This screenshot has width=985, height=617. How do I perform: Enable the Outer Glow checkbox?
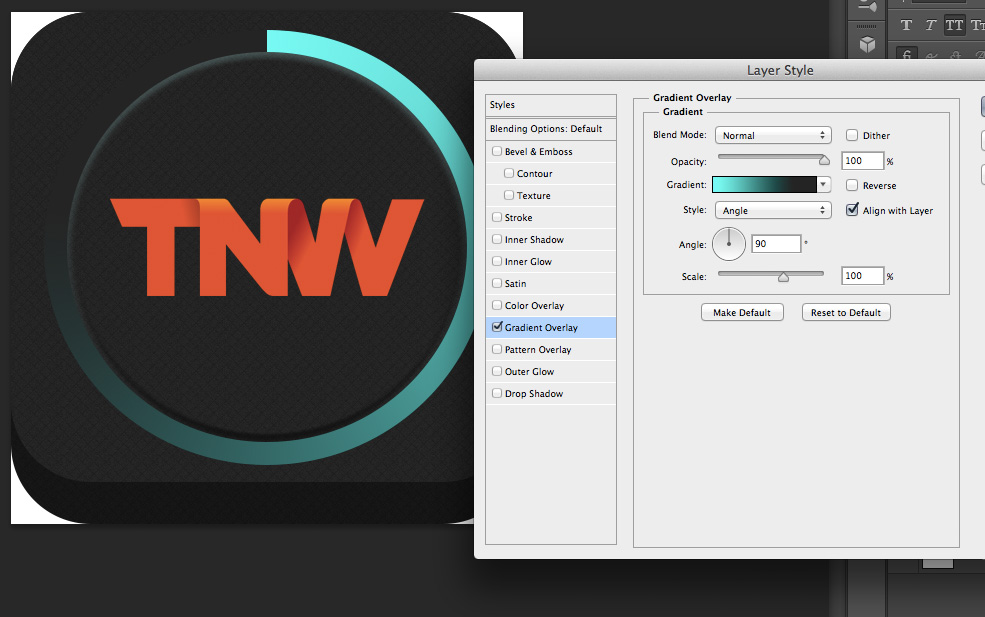[x=497, y=371]
